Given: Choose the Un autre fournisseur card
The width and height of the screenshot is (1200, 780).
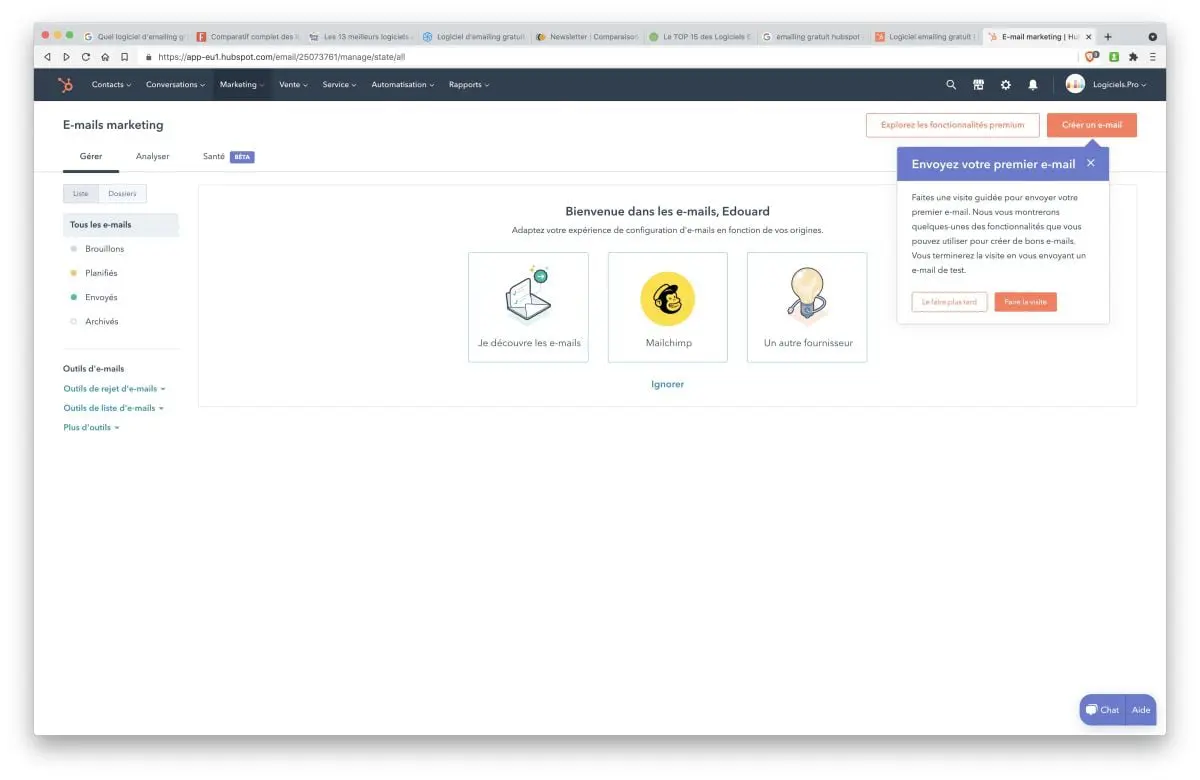Looking at the screenshot, I should coord(807,307).
